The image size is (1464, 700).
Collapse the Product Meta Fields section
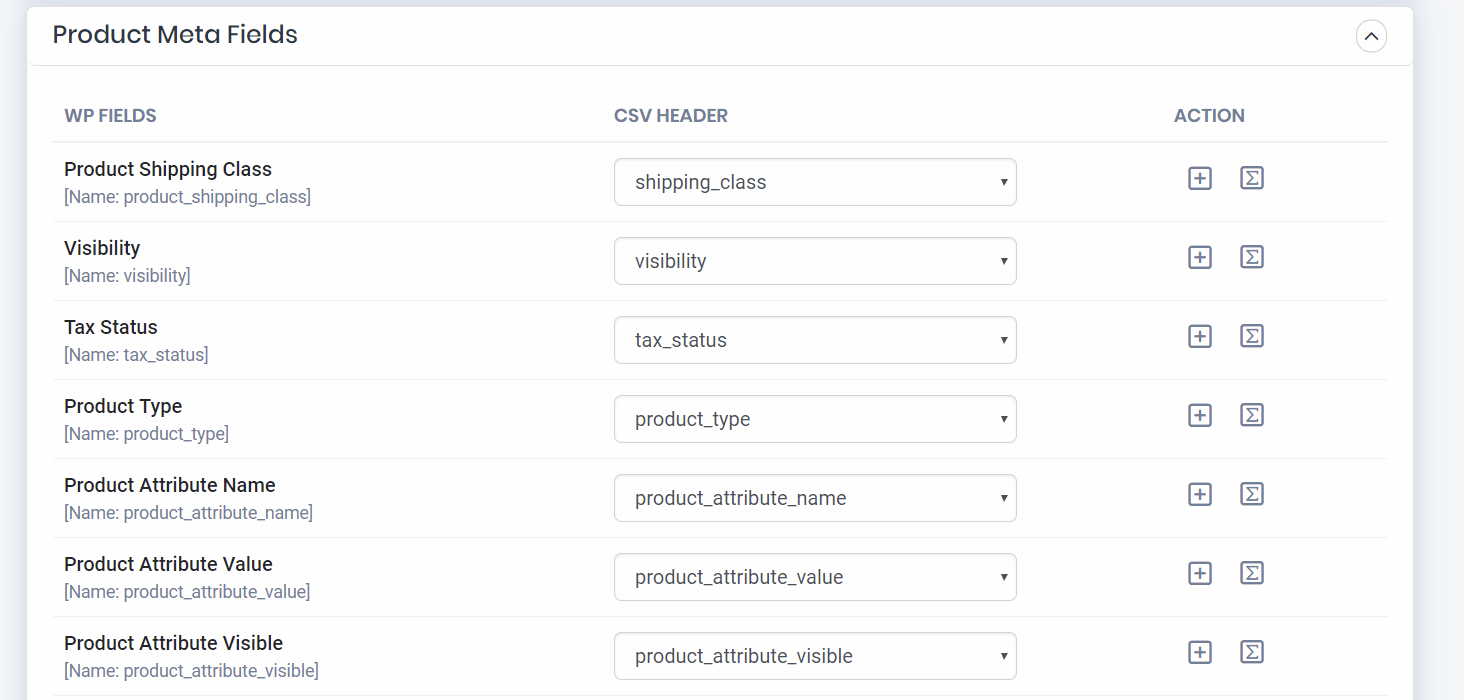click(1371, 37)
